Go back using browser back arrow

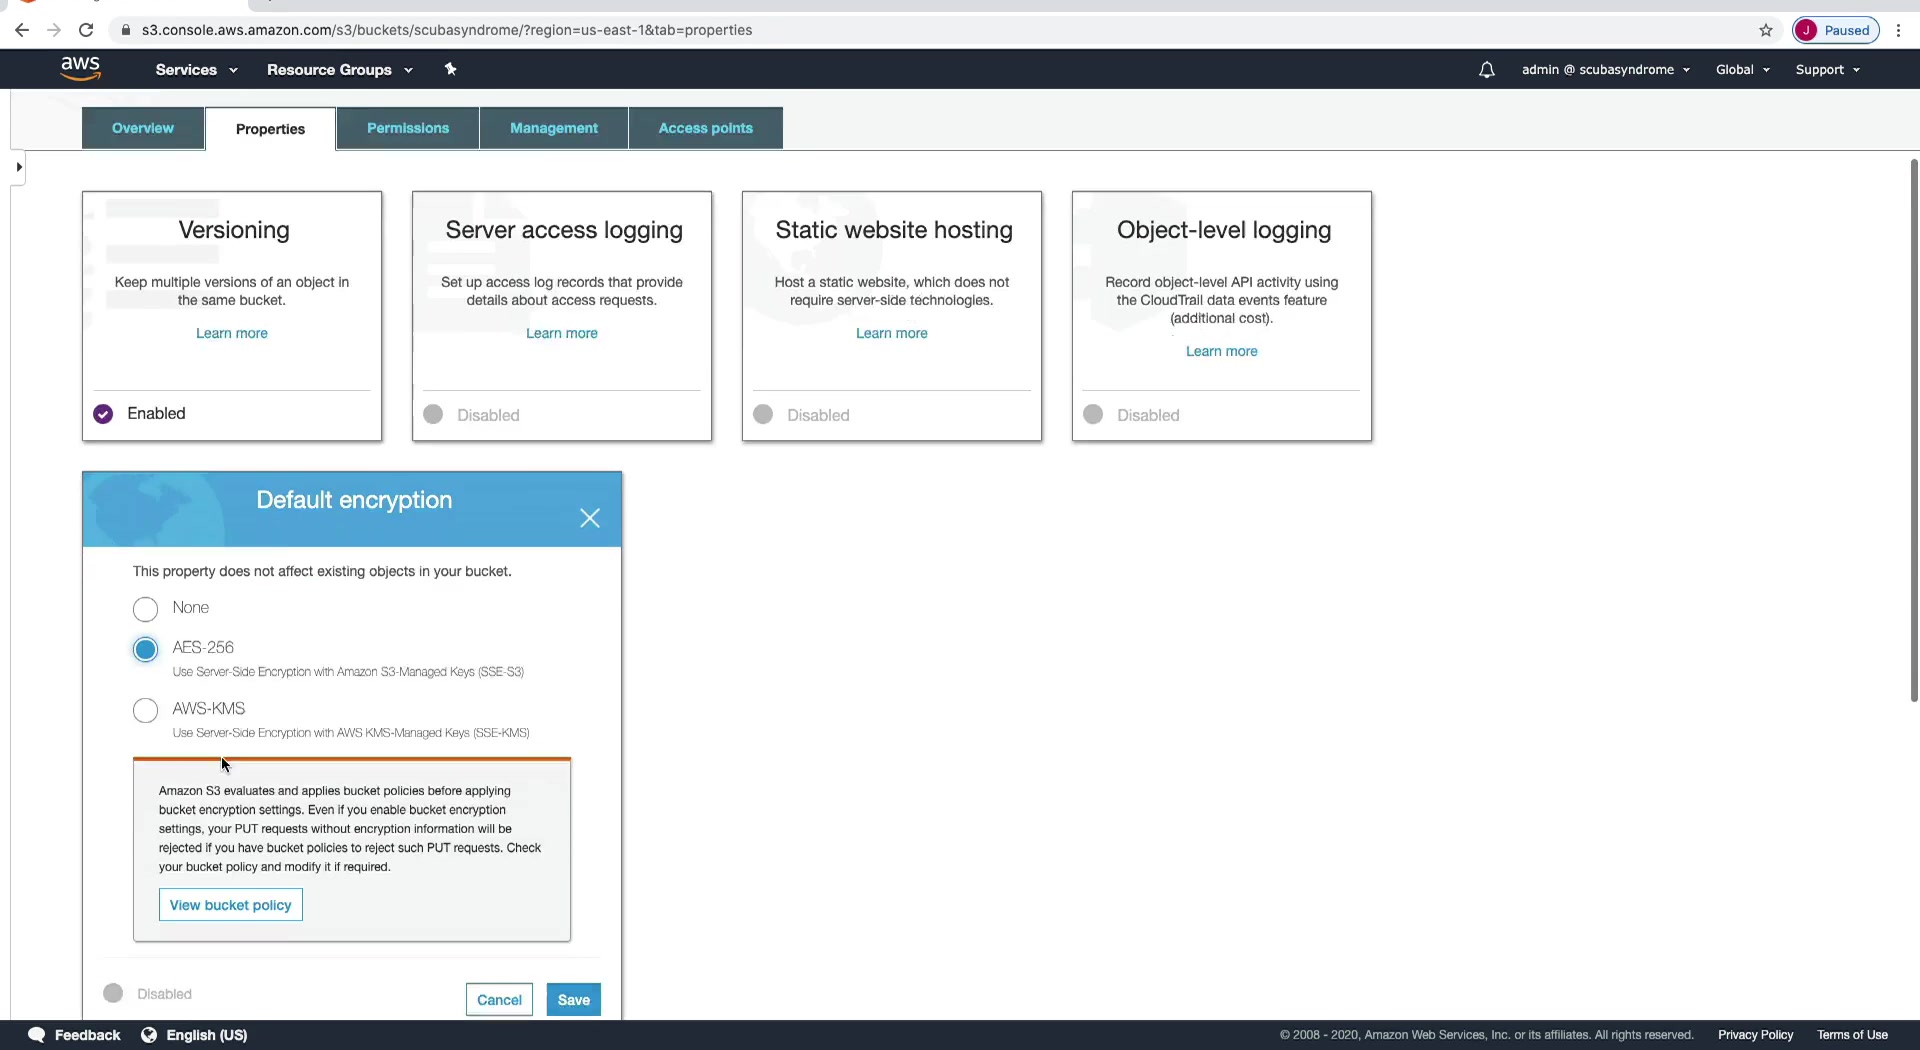tap(22, 30)
